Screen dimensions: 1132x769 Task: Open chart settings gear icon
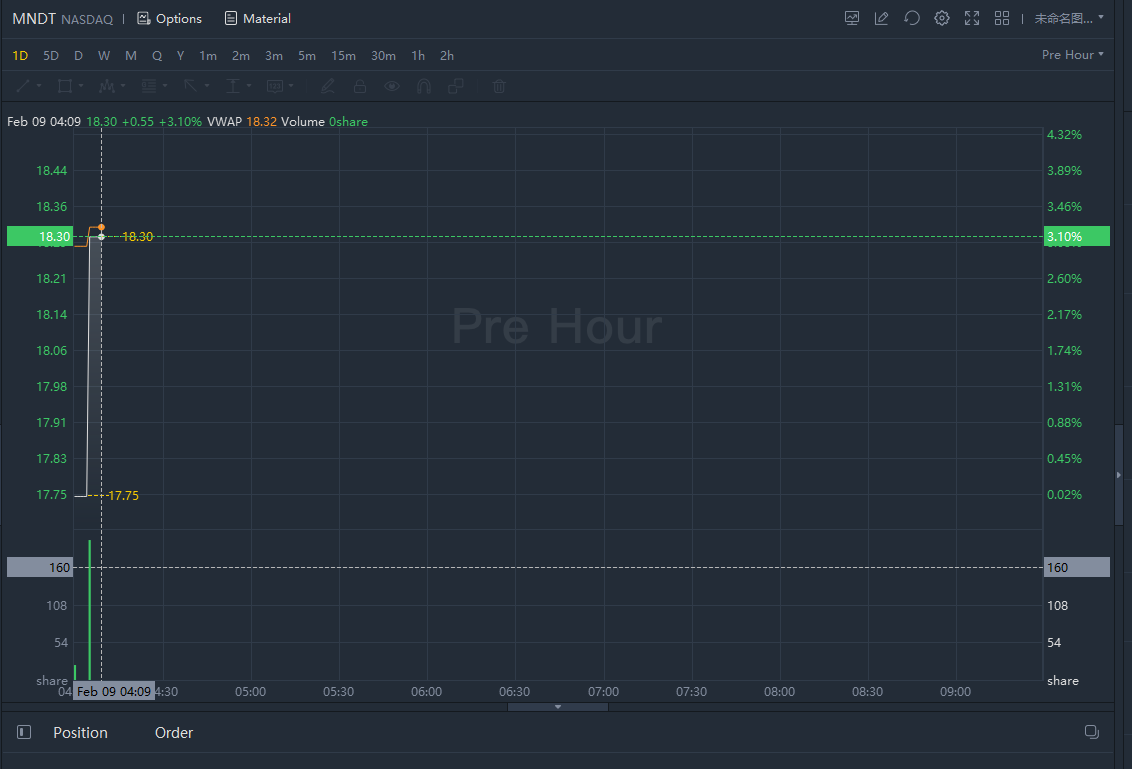point(941,18)
